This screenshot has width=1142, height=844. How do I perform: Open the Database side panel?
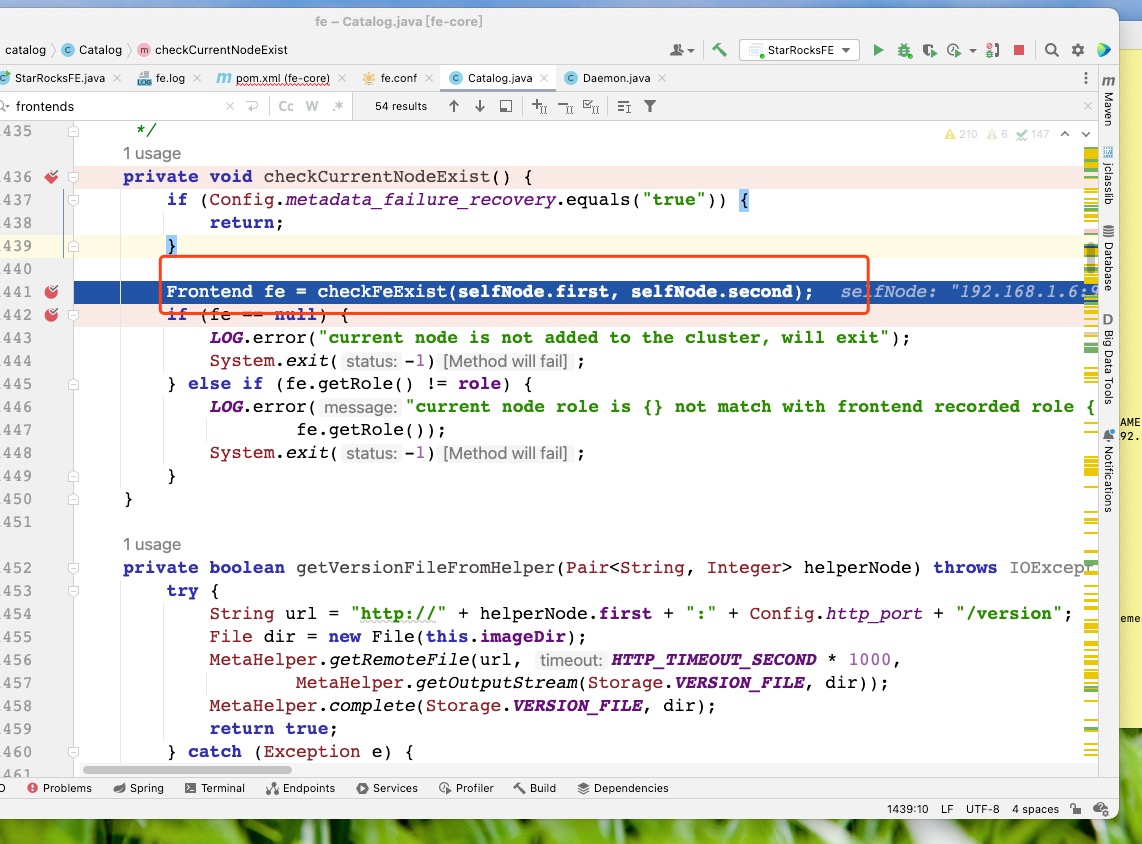coord(1108,258)
